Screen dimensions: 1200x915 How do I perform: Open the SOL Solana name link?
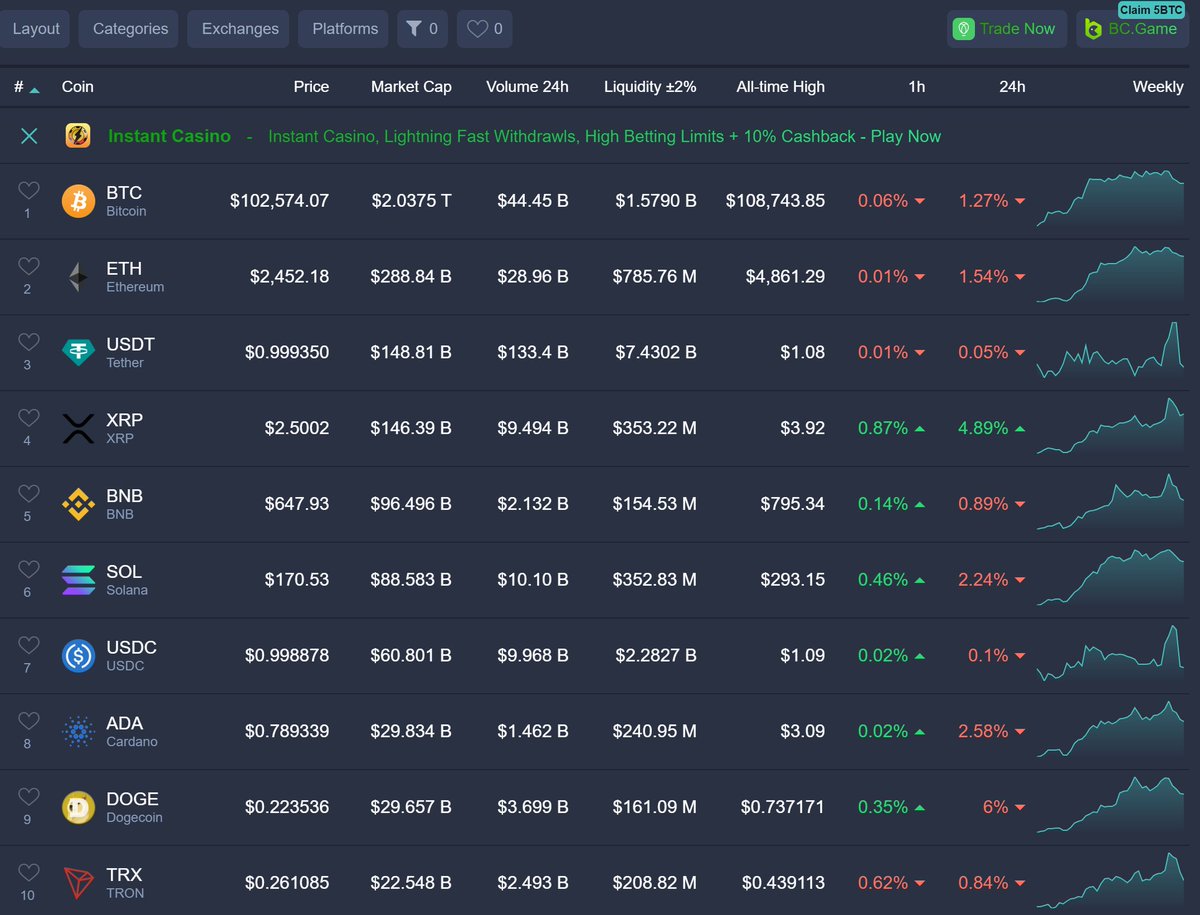(127, 580)
